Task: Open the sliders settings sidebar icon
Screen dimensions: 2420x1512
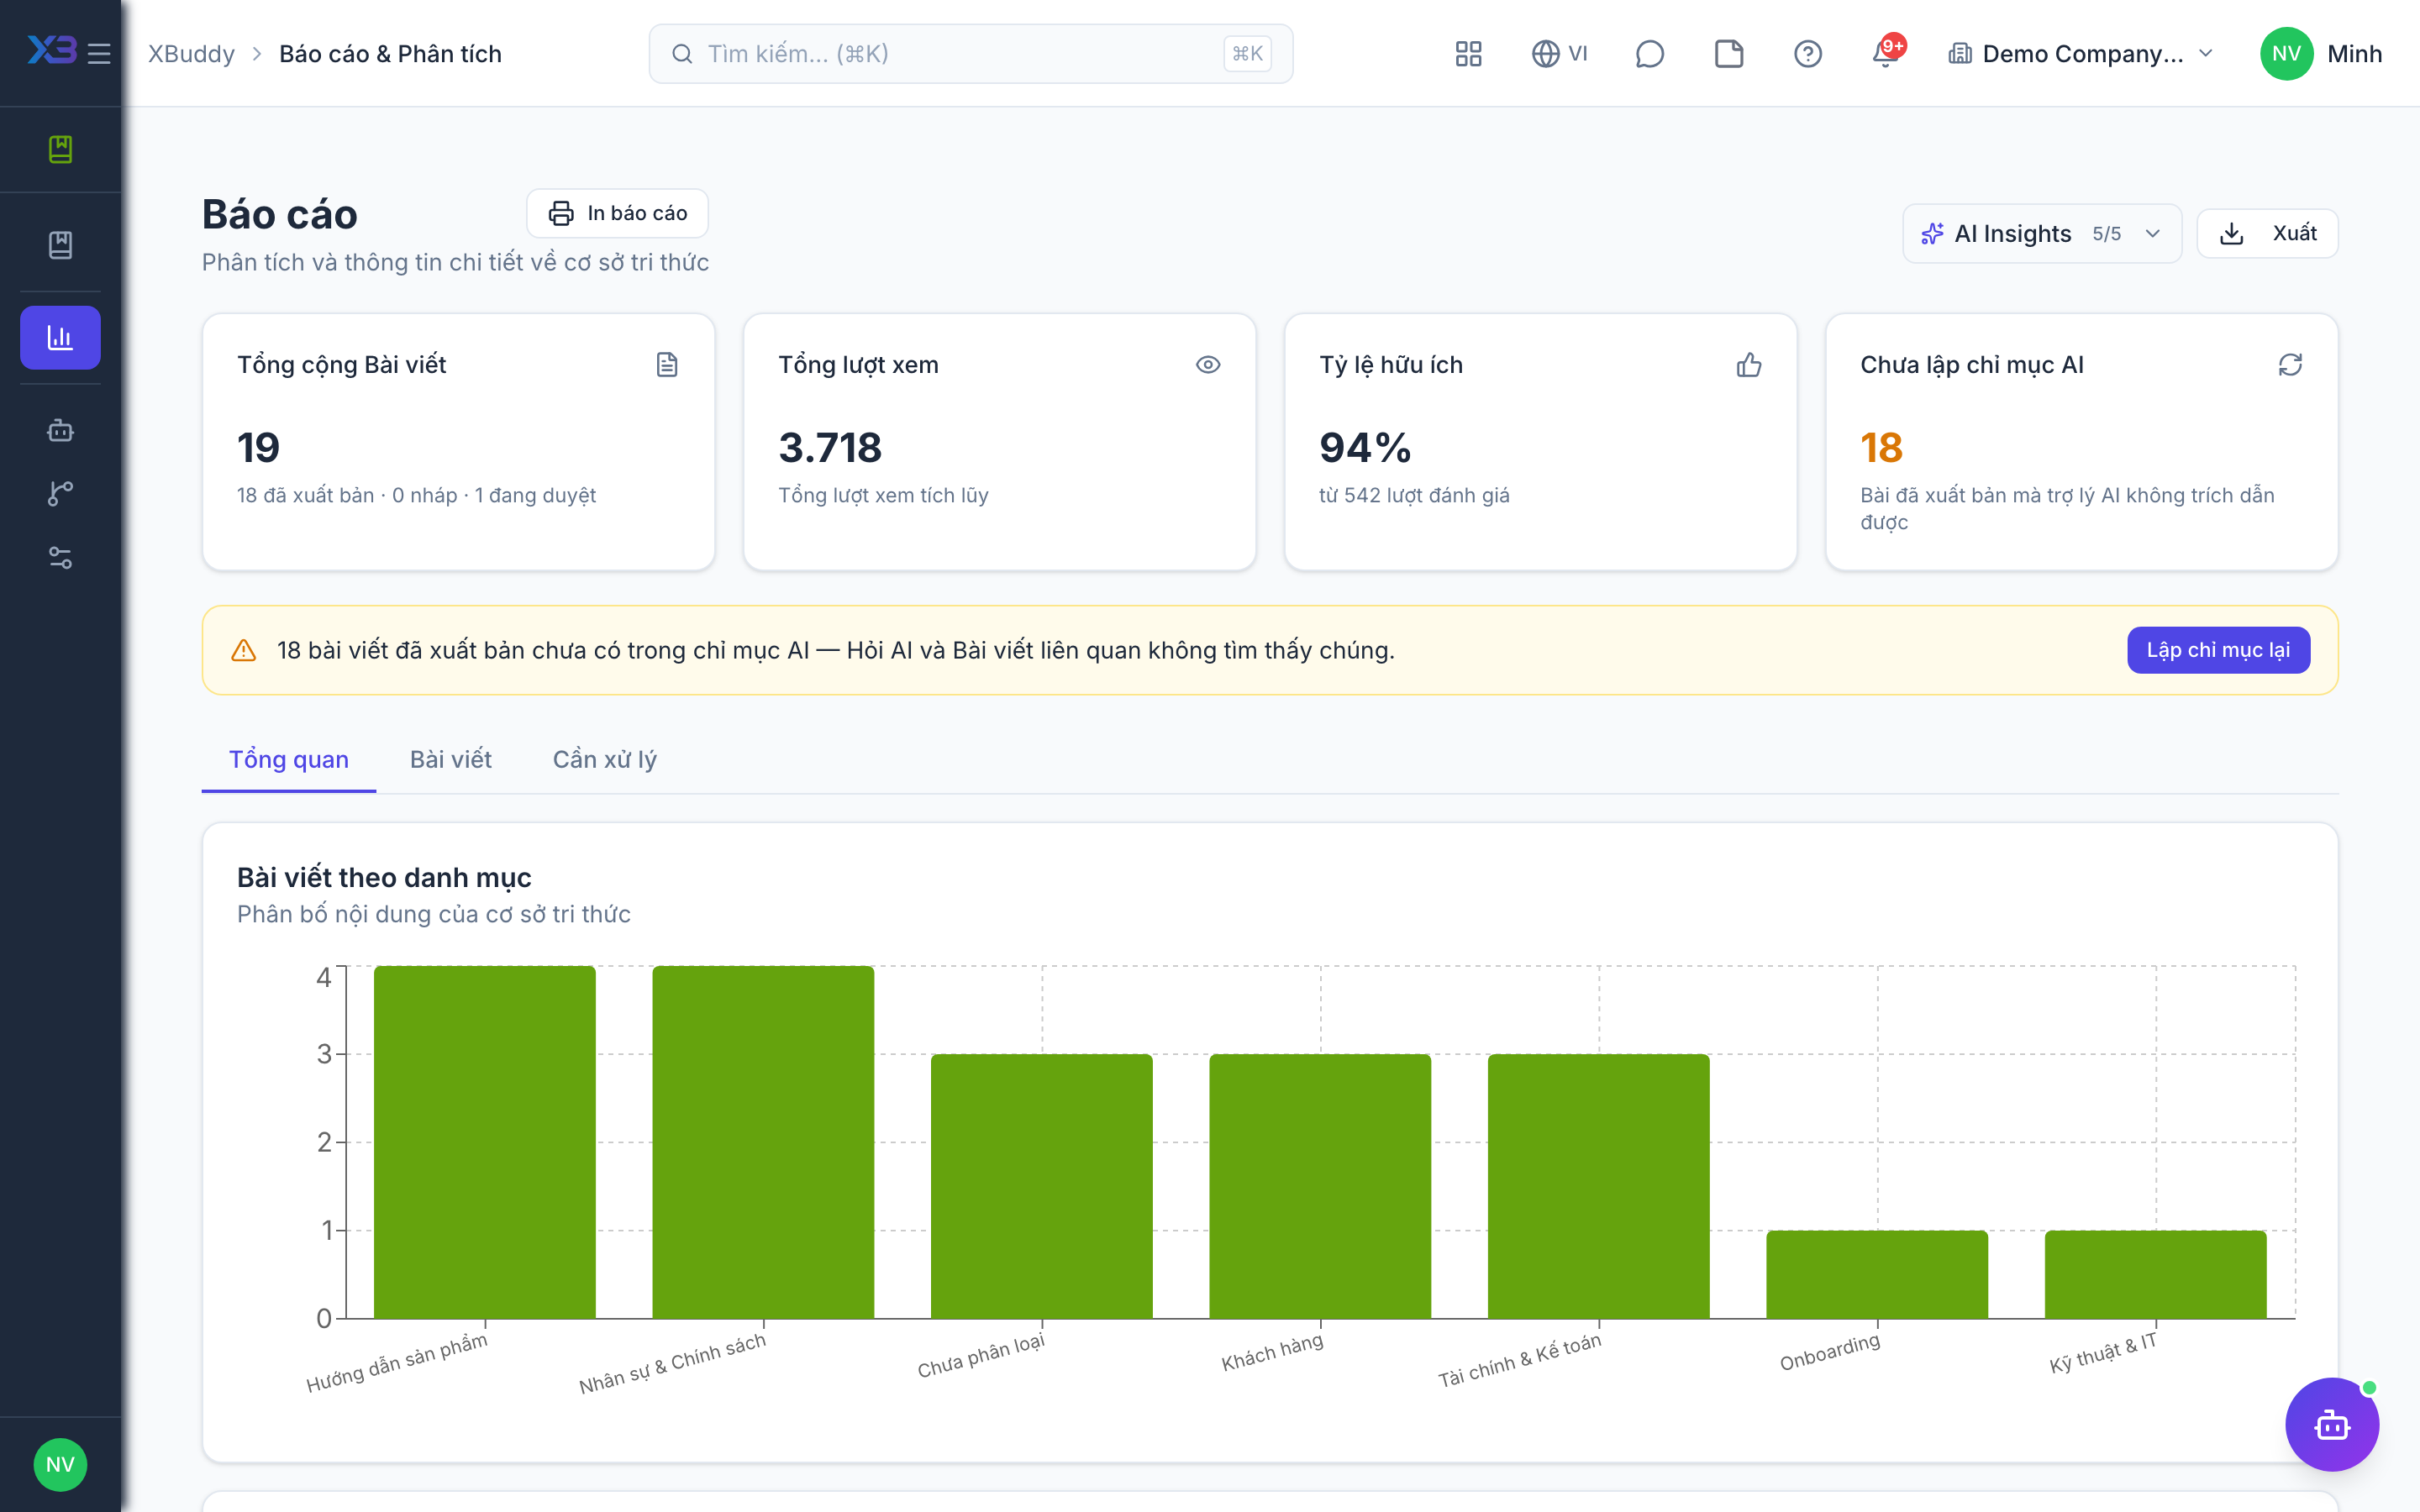Action: (60, 558)
